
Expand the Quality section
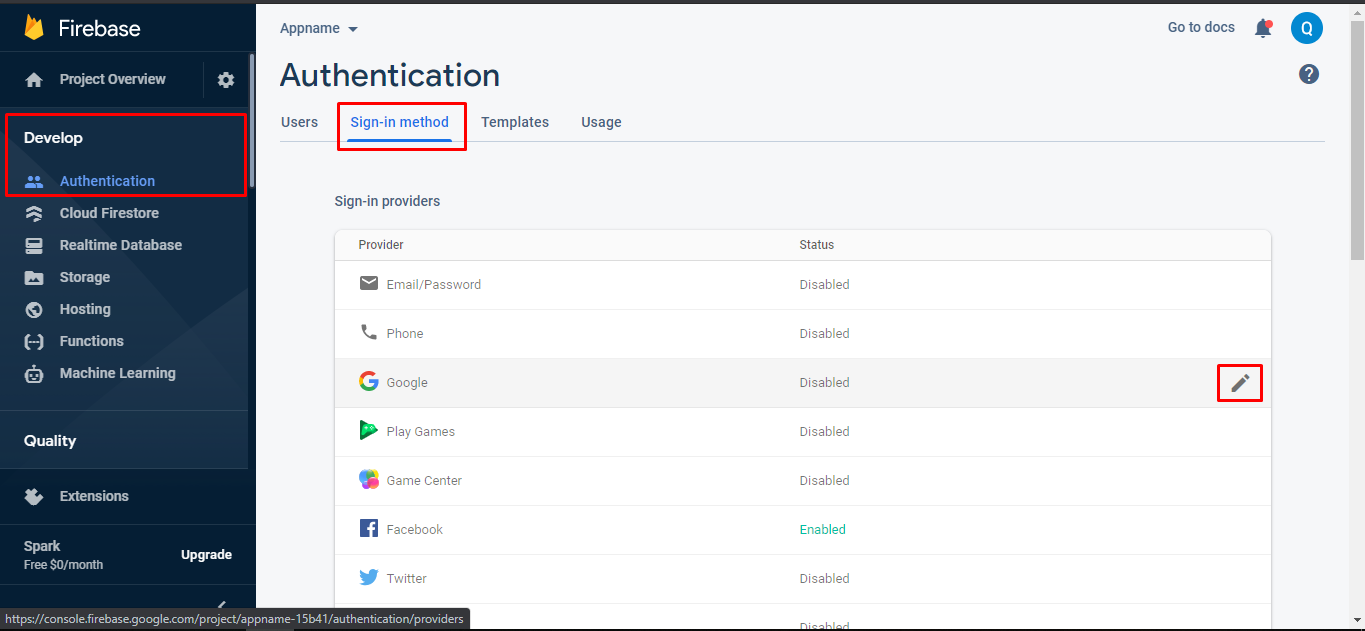pyautogui.click(x=50, y=441)
